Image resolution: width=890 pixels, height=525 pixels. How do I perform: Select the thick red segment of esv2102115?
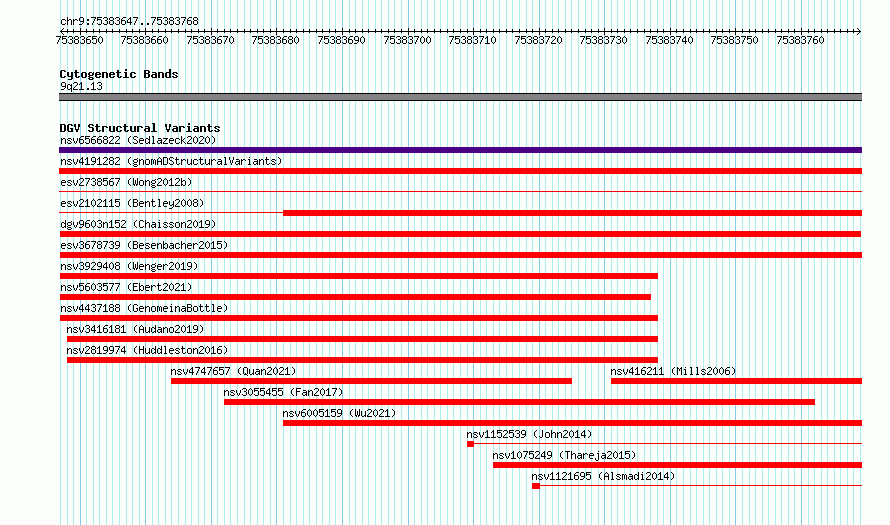click(573, 213)
